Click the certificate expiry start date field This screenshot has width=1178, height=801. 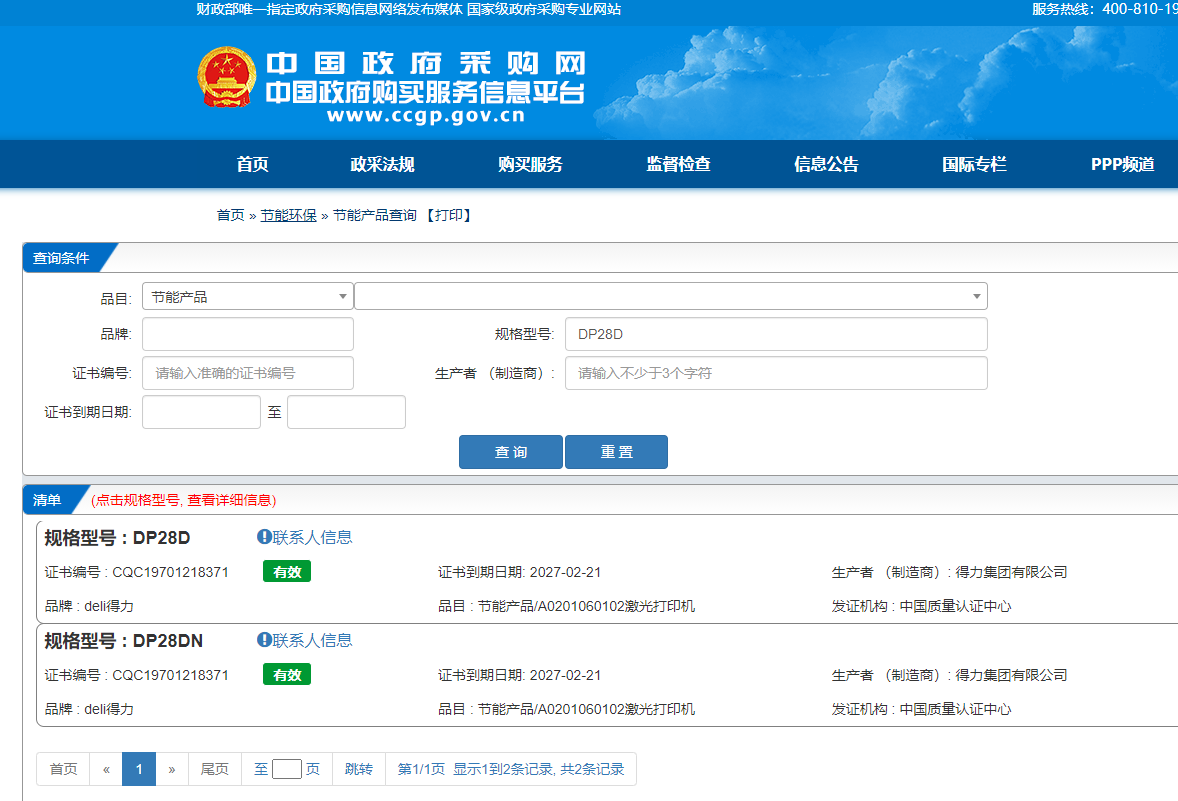(201, 413)
